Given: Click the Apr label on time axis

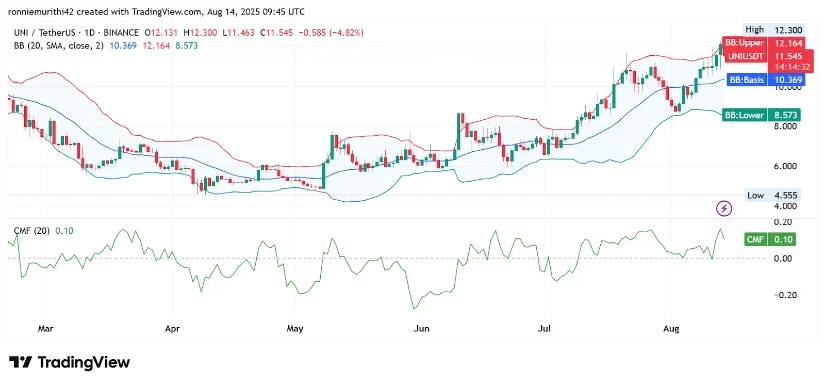Looking at the screenshot, I should (x=173, y=329).
